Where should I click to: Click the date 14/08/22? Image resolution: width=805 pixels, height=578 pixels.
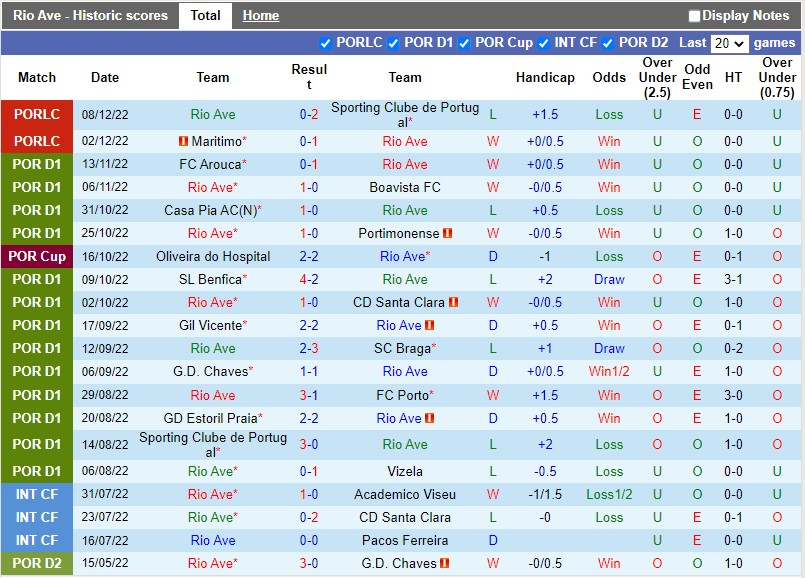coord(105,445)
